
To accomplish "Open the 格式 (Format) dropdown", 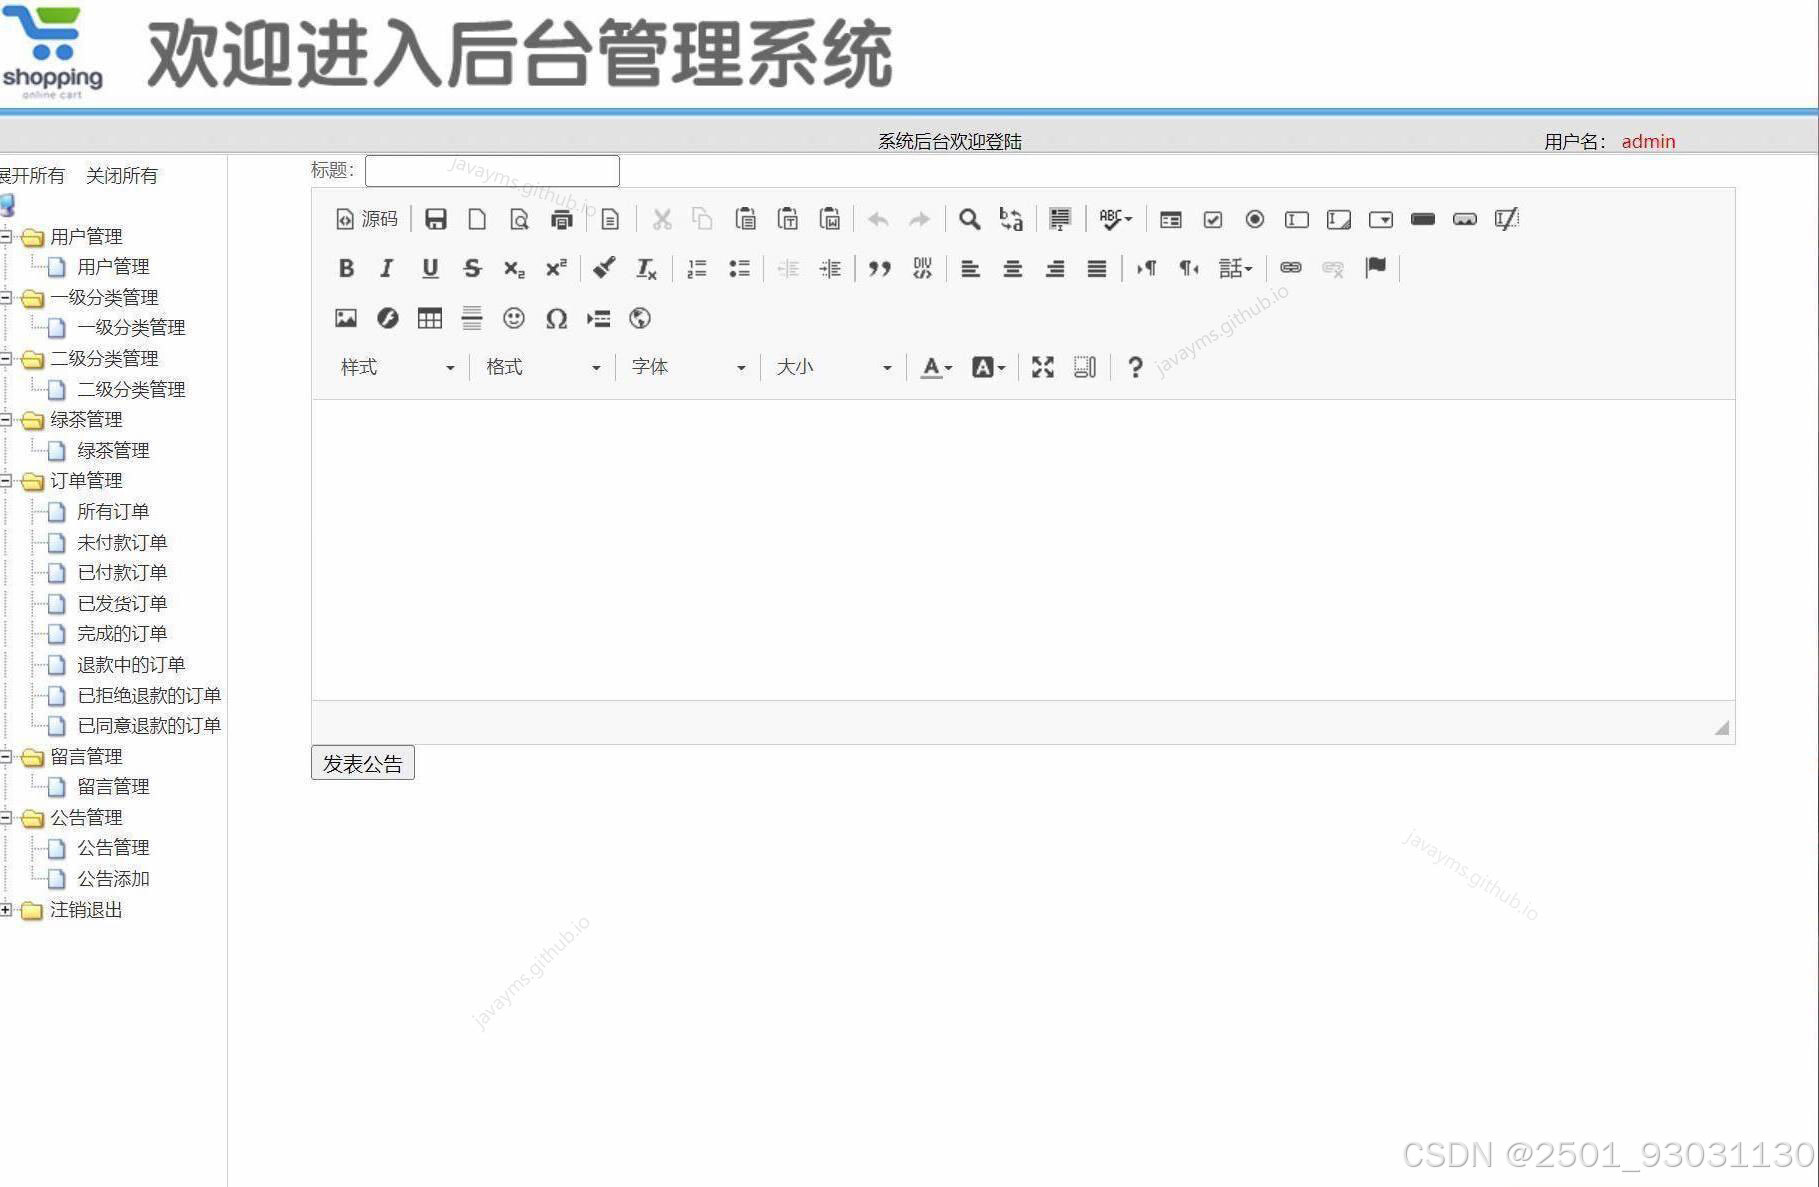I will 542,368.
